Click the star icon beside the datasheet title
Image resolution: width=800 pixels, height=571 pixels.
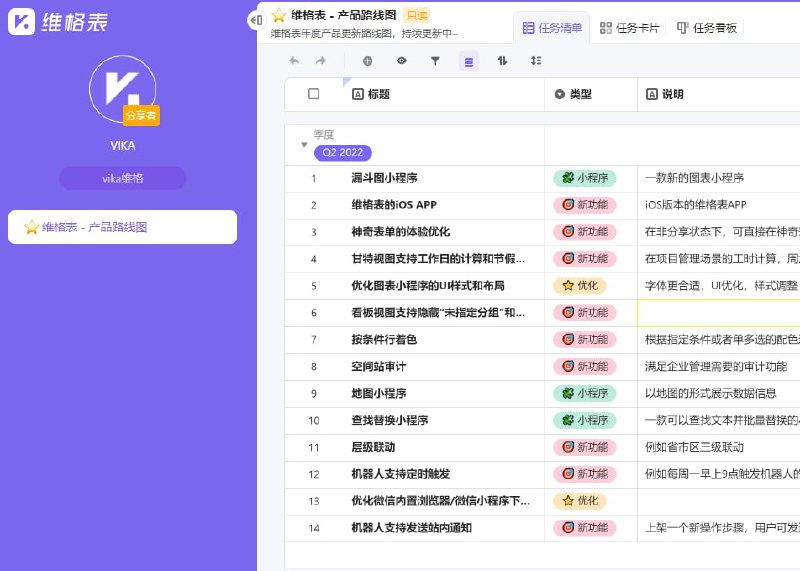(279, 15)
